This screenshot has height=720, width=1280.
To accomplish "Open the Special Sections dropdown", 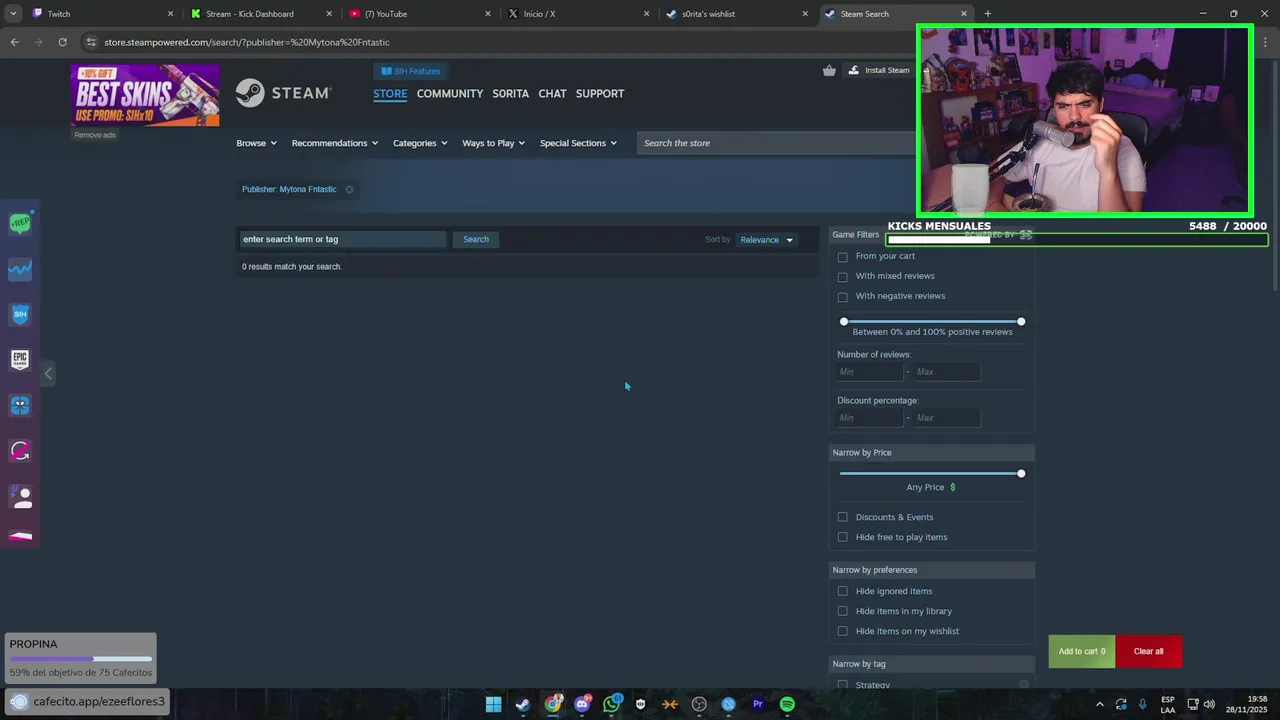I will [578, 143].
